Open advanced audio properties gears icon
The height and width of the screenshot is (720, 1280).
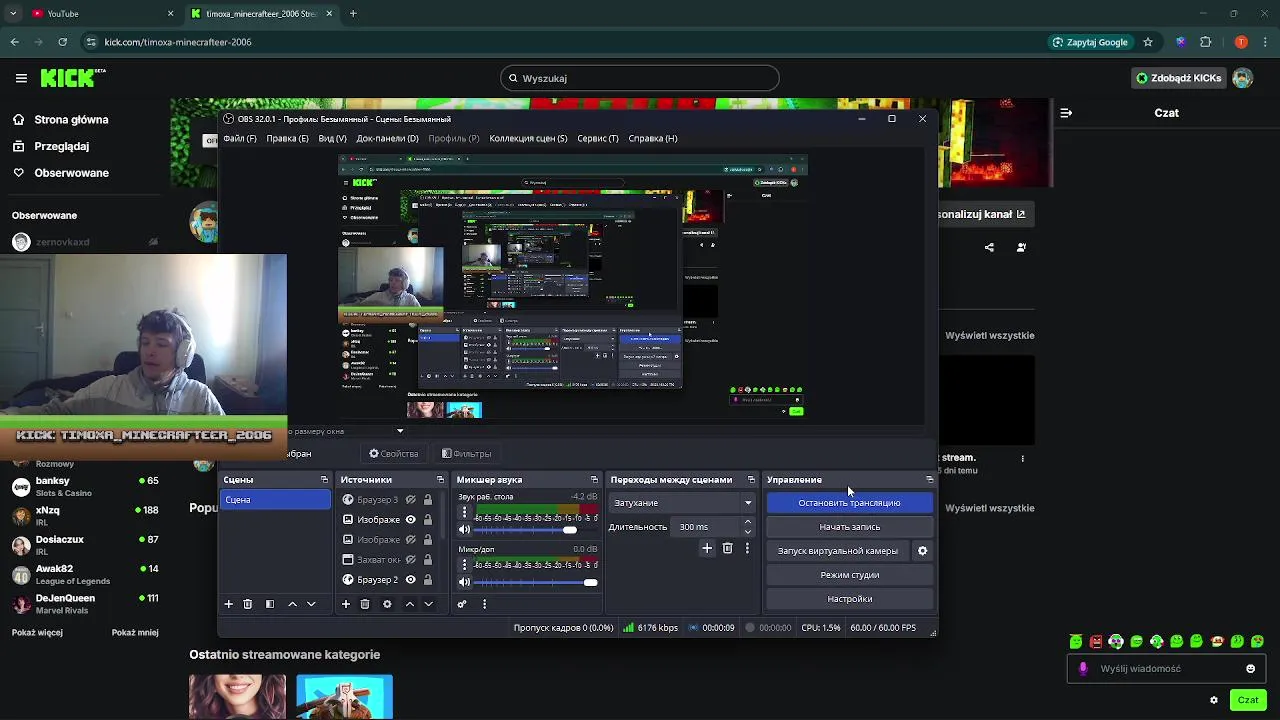point(462,604)
